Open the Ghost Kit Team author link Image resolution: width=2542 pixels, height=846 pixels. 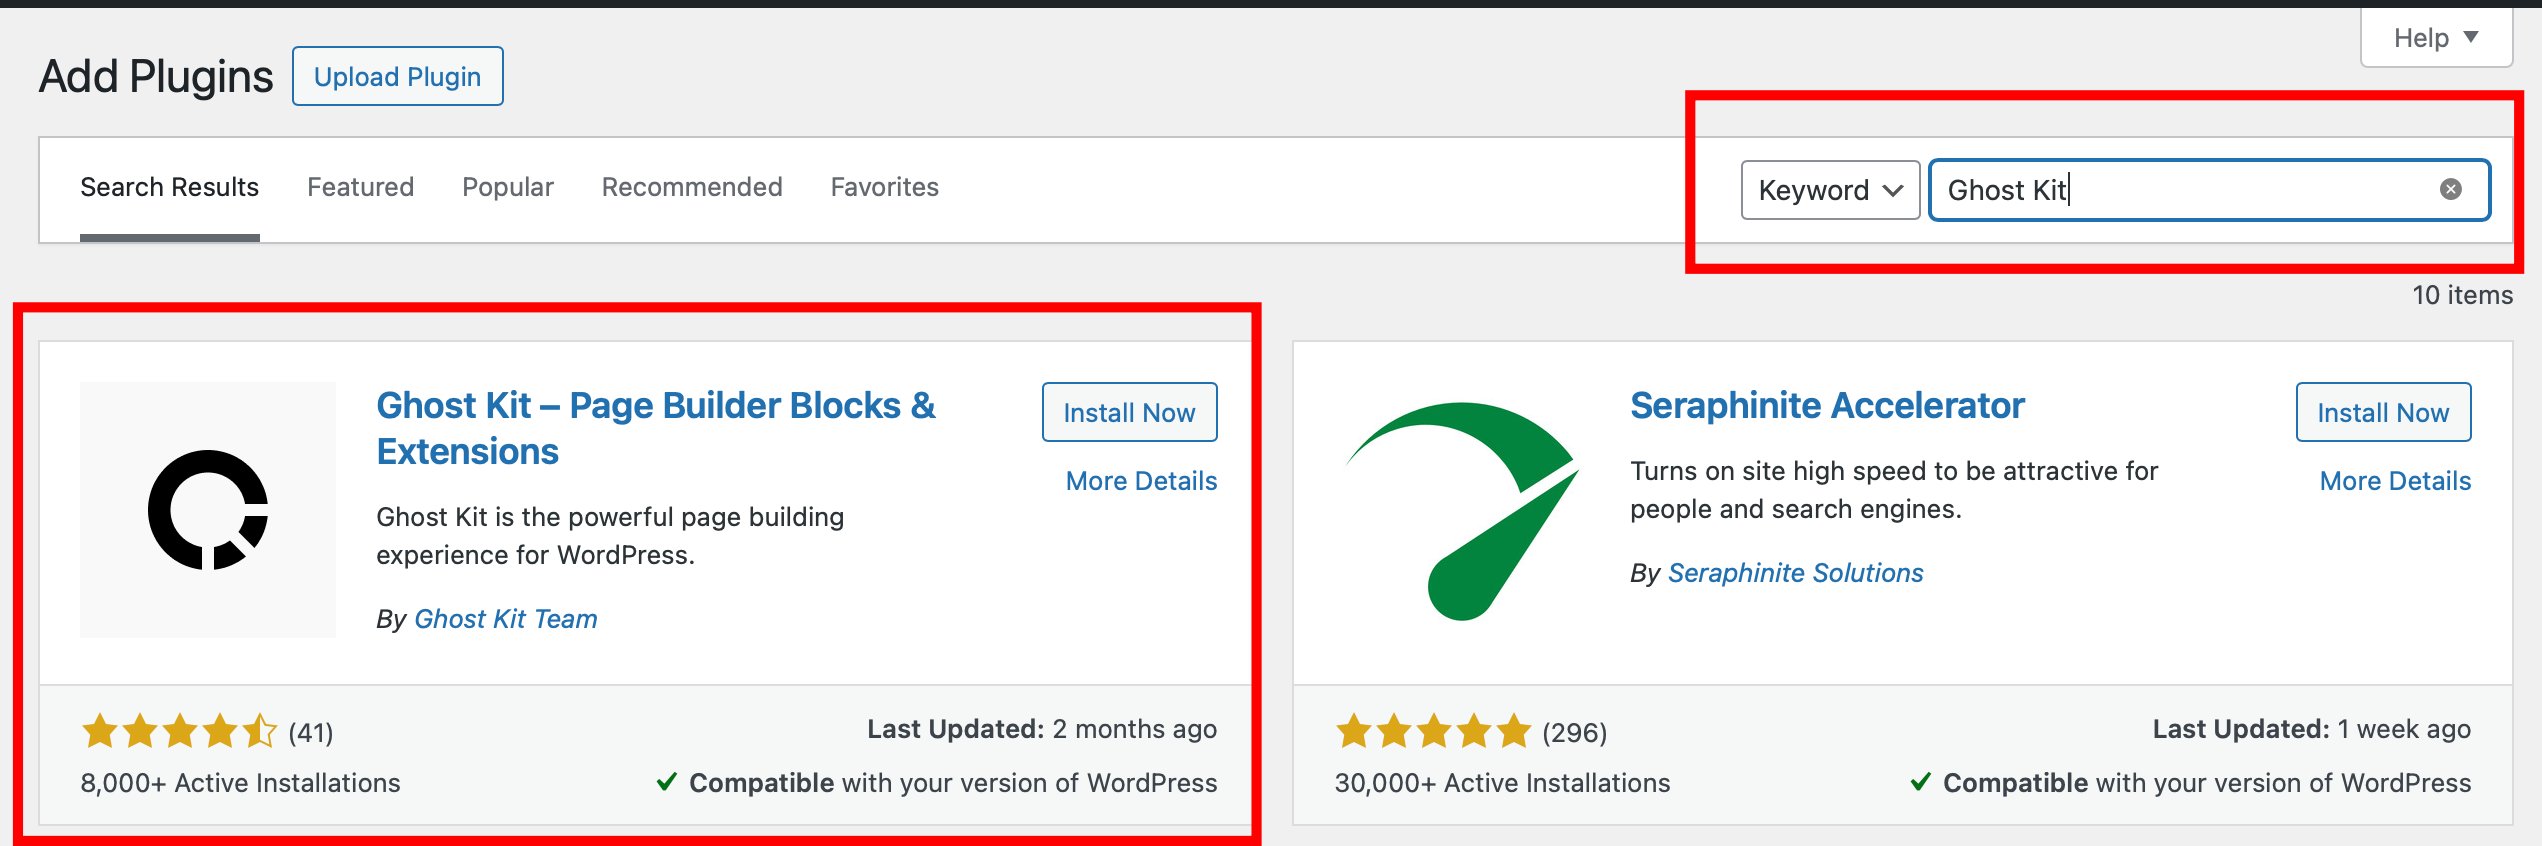click(505, 619)
